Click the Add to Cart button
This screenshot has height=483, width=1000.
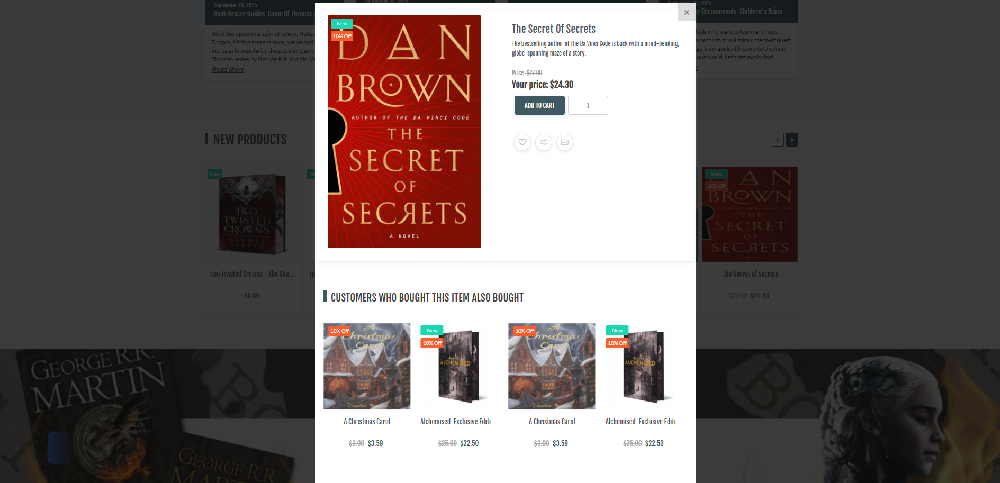tap(540, 105)
